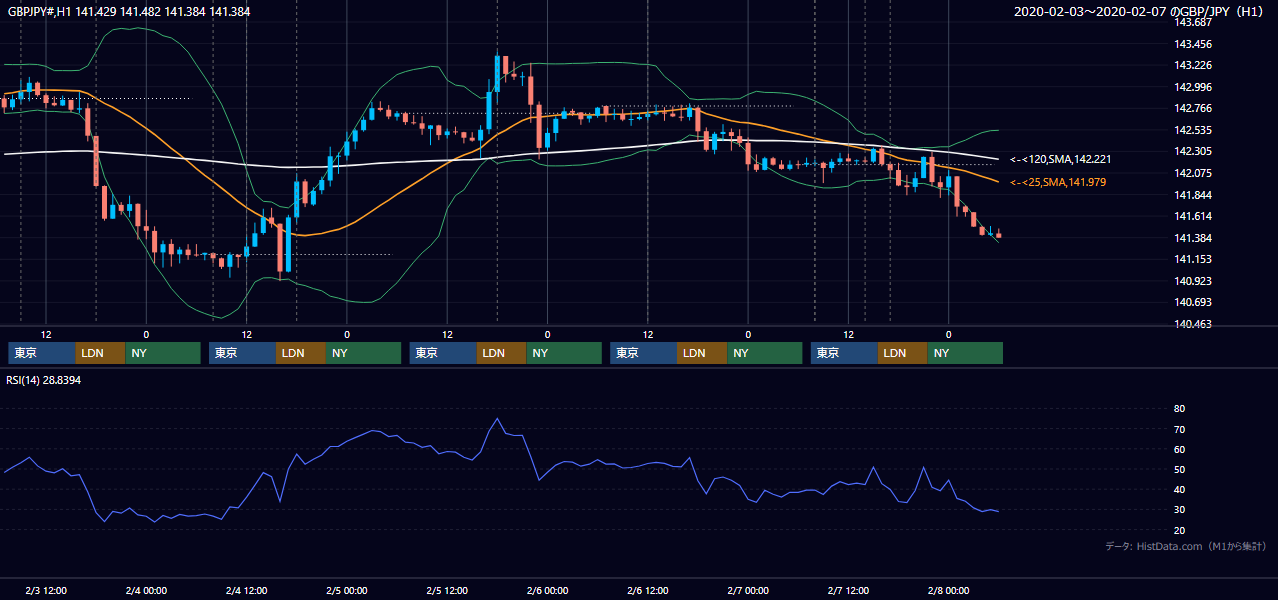Screen dimensions: 1278x600
Task: Click the 143.456 price axis label
Action: 1192,44
